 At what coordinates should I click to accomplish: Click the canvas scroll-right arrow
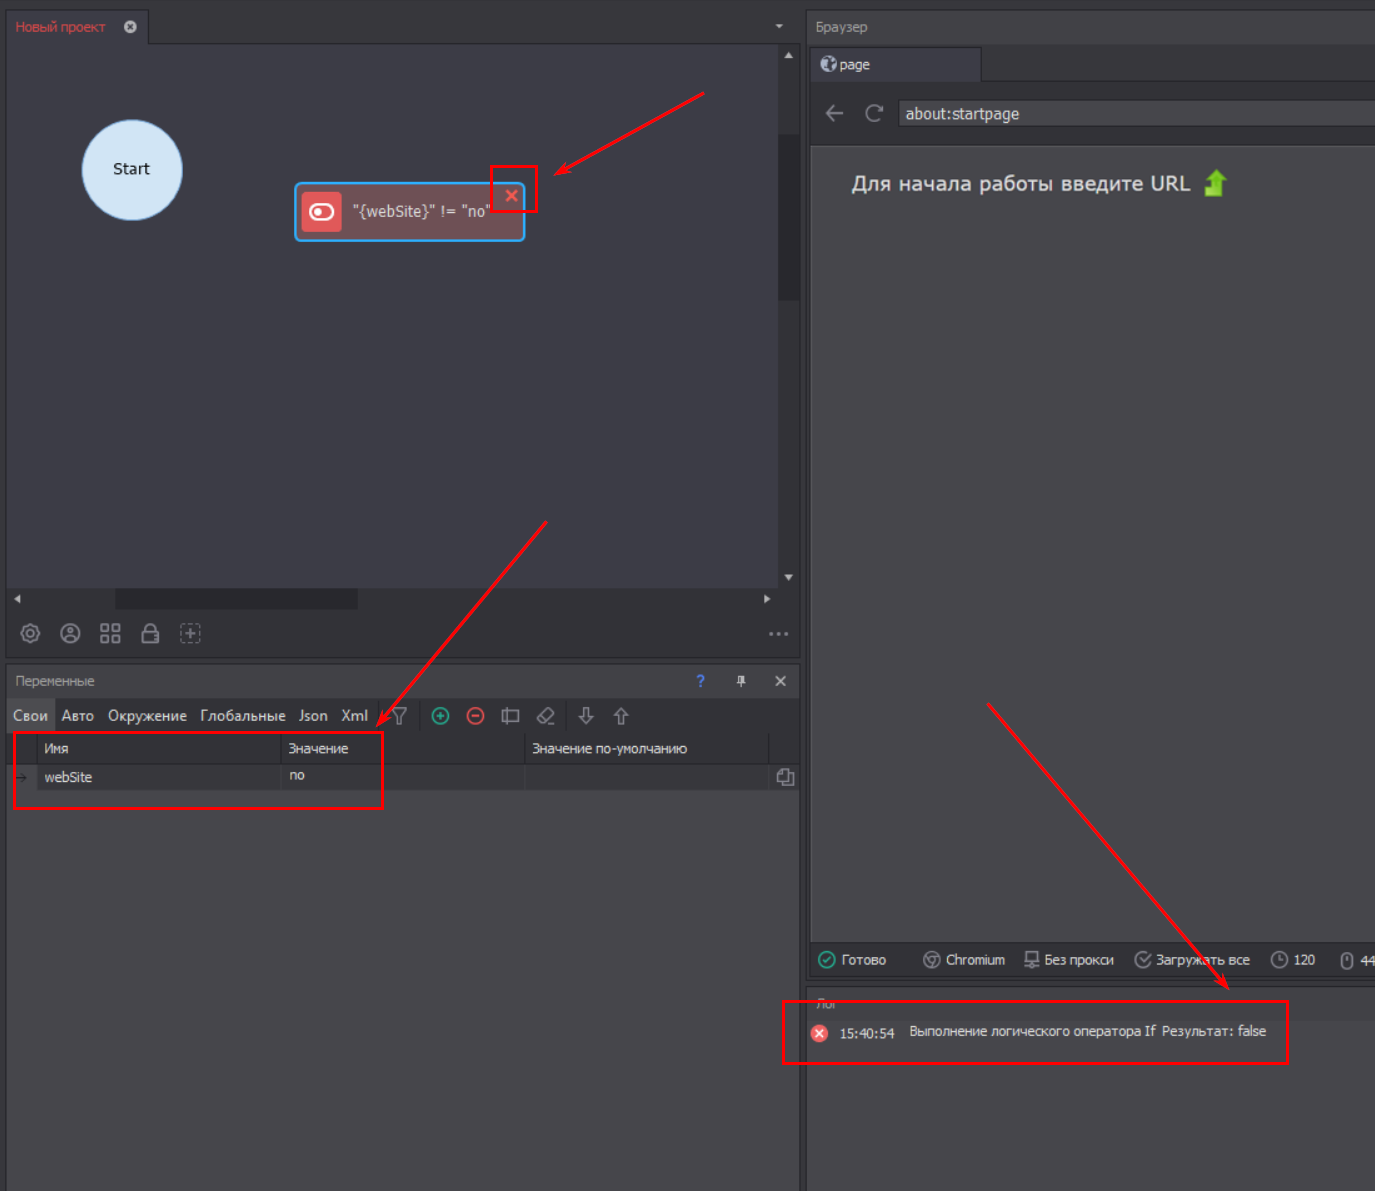(767, 599)
